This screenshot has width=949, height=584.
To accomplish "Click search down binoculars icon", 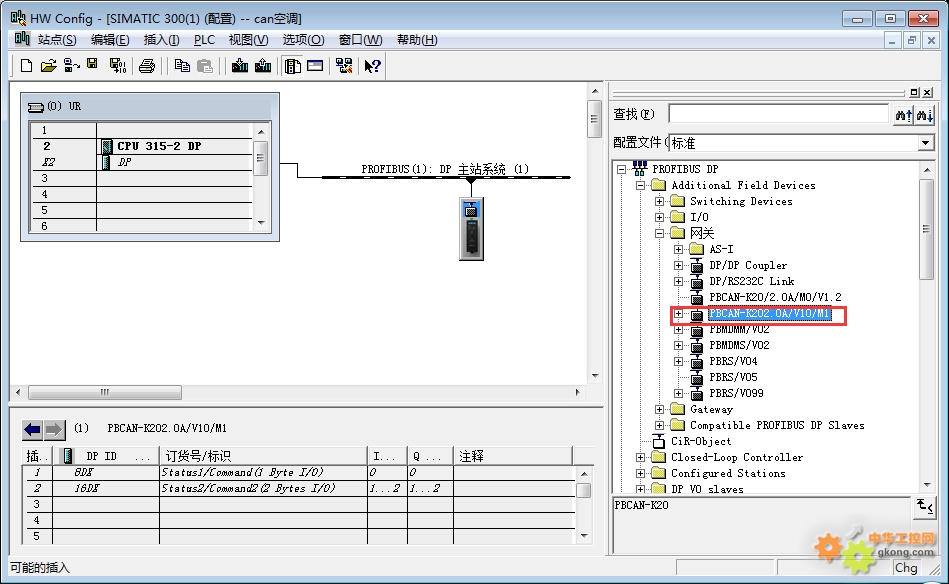I will pyautogui.click(x=924, y=114).
